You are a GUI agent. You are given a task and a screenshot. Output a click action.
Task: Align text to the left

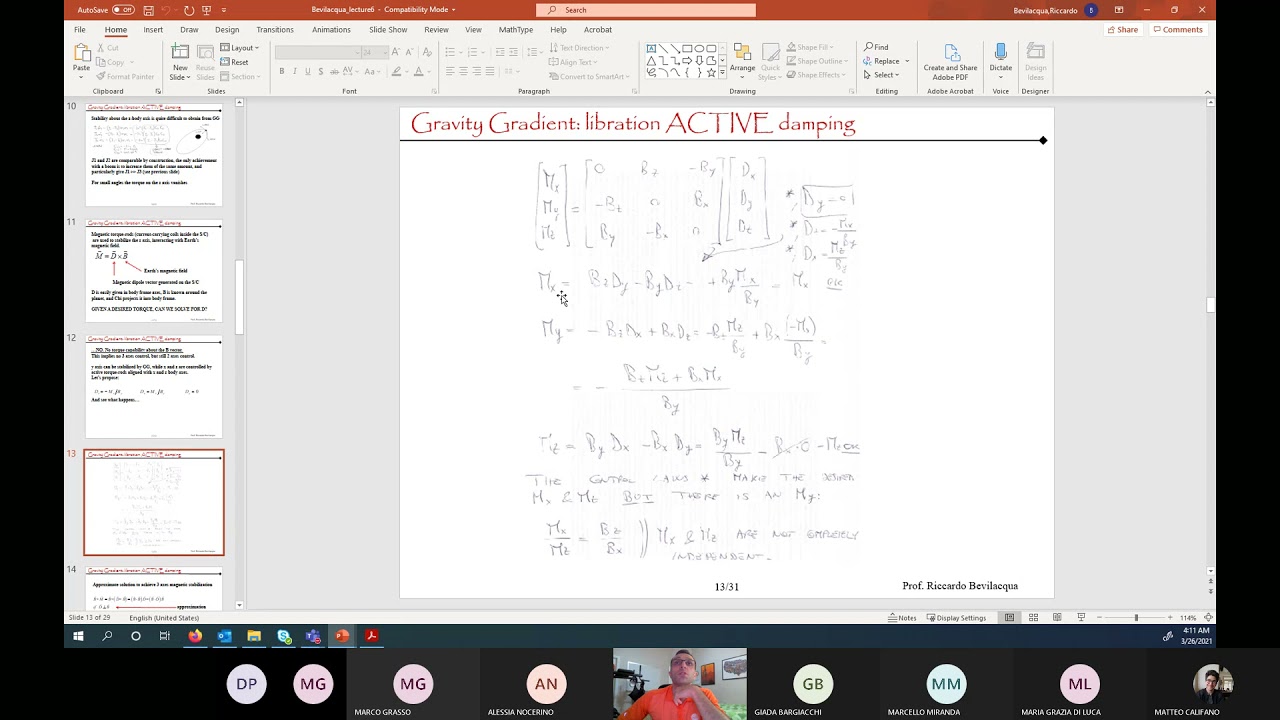450,72
